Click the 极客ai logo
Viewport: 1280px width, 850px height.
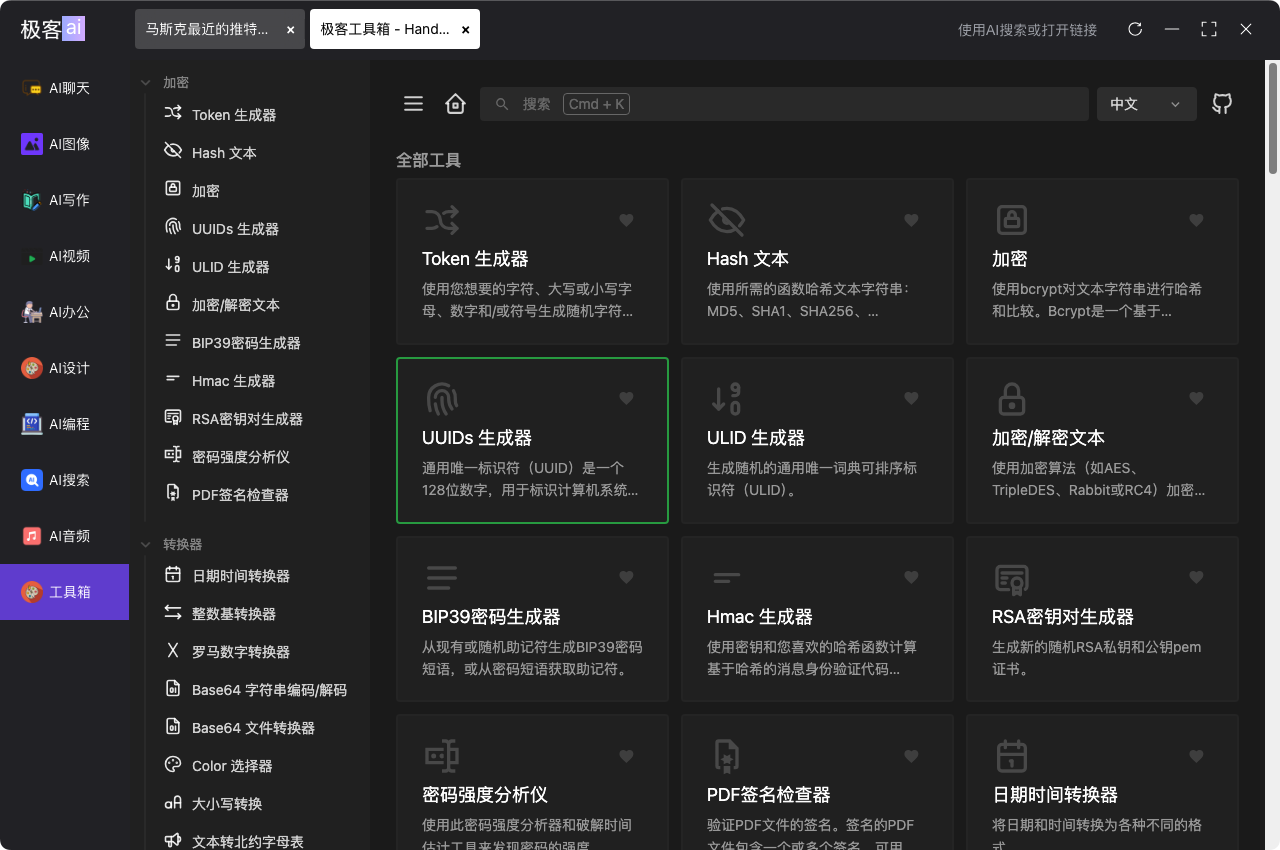[53, 29]
